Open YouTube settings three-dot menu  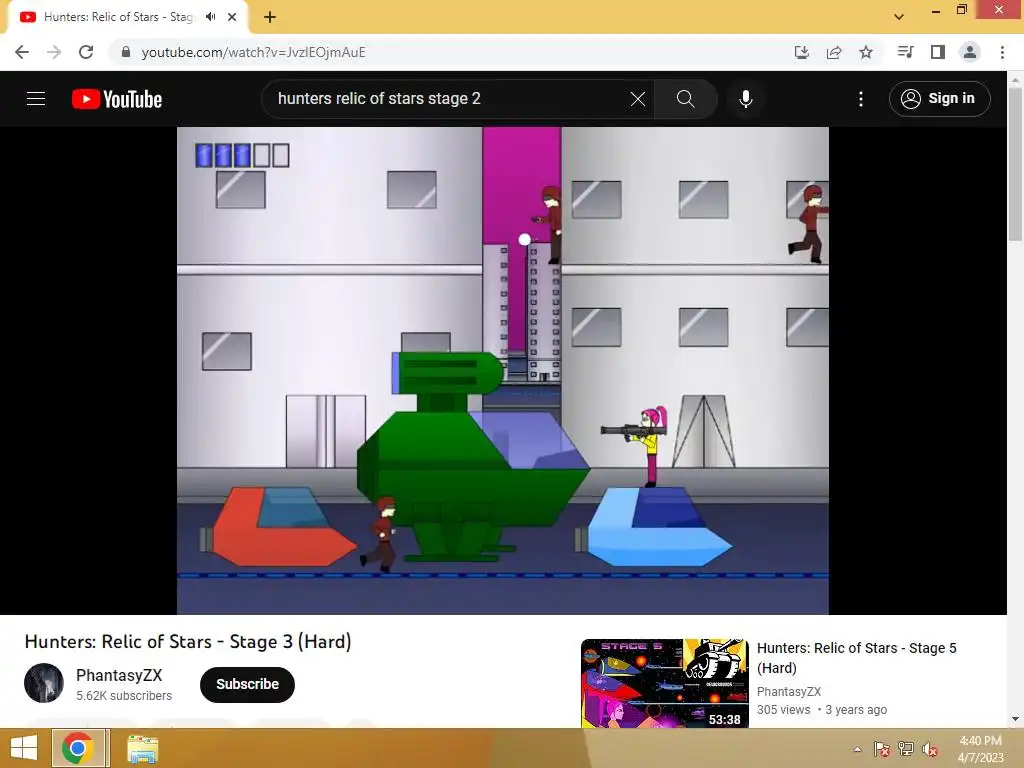[860, 99]
